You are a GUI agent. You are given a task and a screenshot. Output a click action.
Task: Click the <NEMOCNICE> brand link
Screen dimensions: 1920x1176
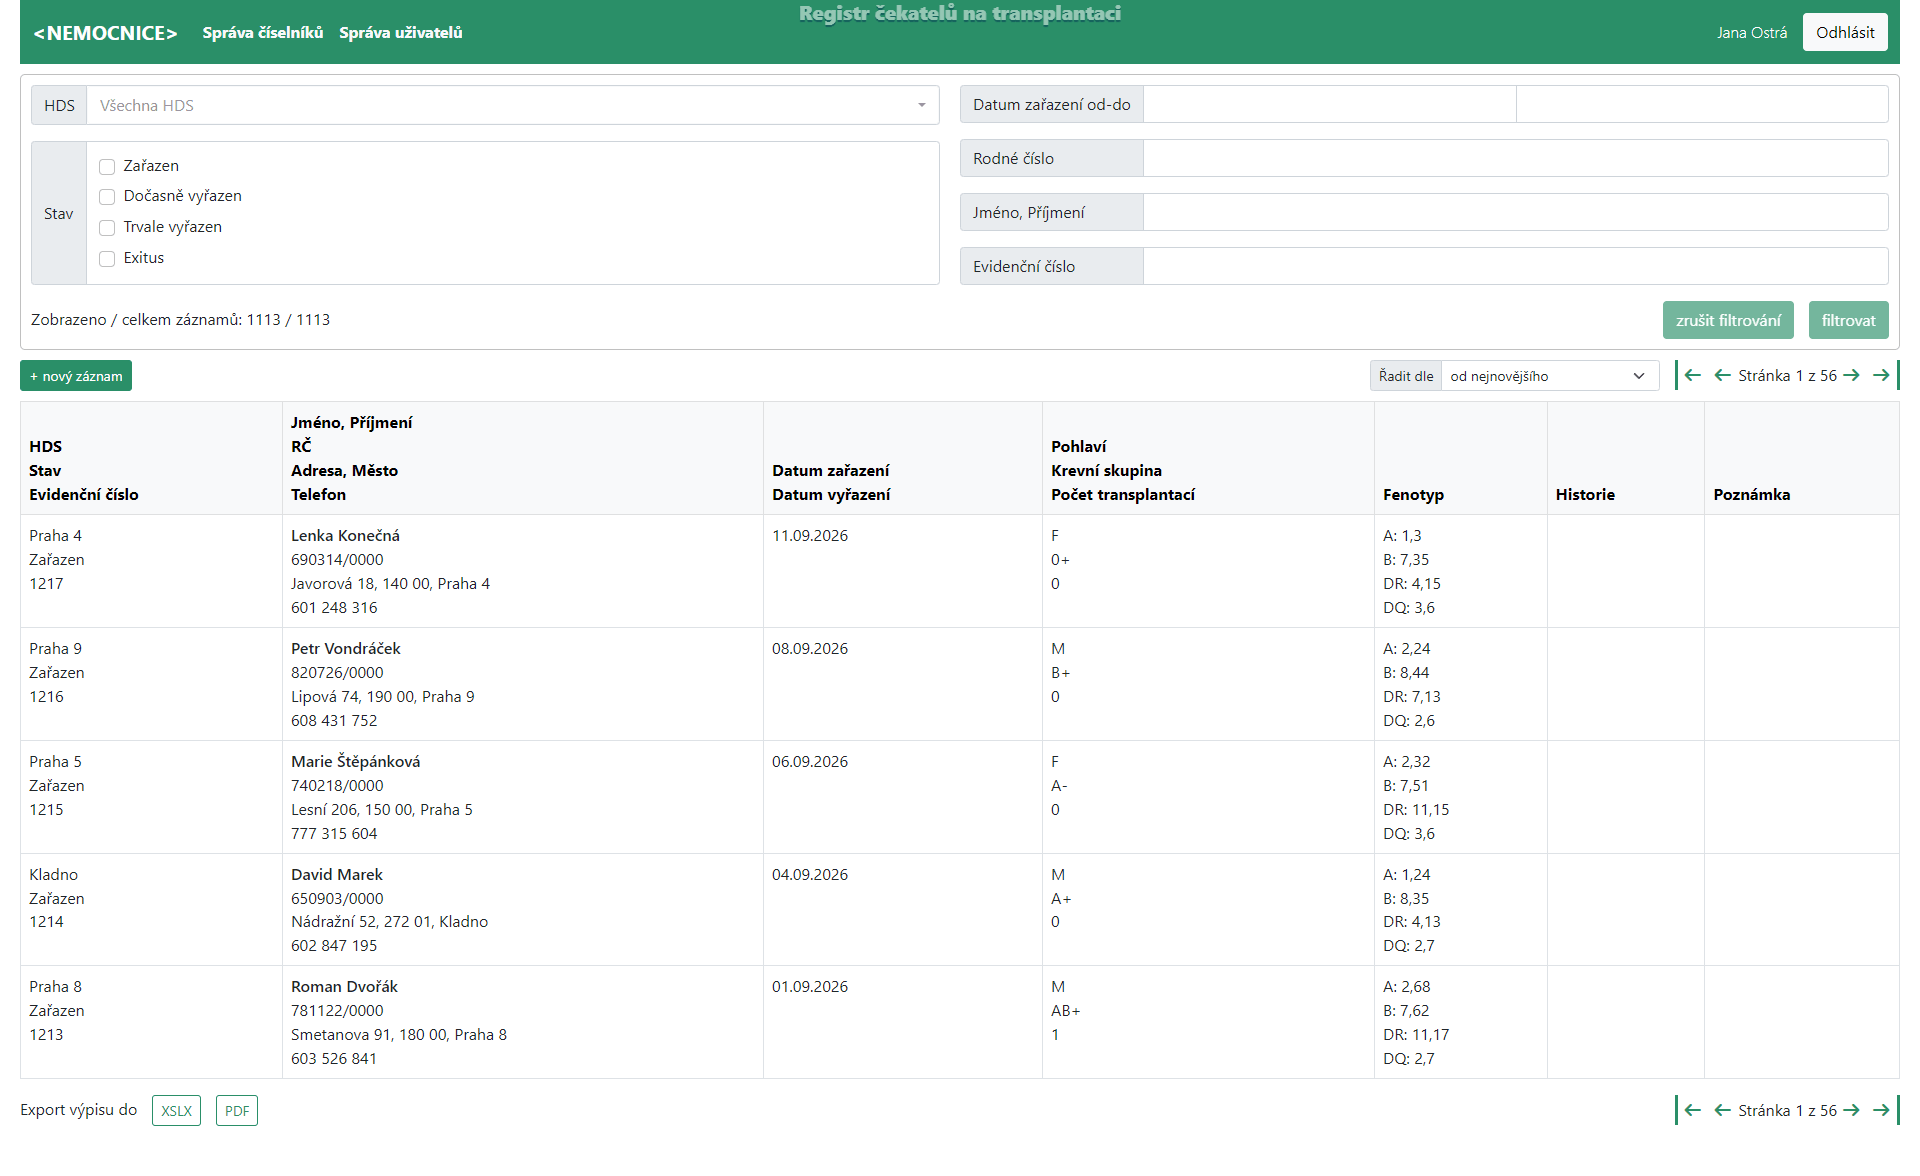pos(105,33)
